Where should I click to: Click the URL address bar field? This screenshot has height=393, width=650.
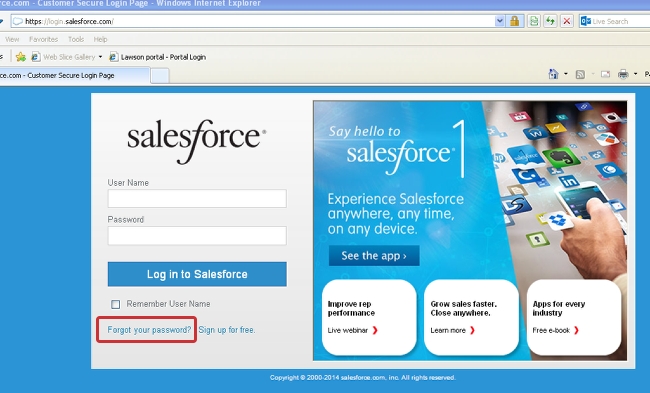pyautogui.click(x=257, y=21)
